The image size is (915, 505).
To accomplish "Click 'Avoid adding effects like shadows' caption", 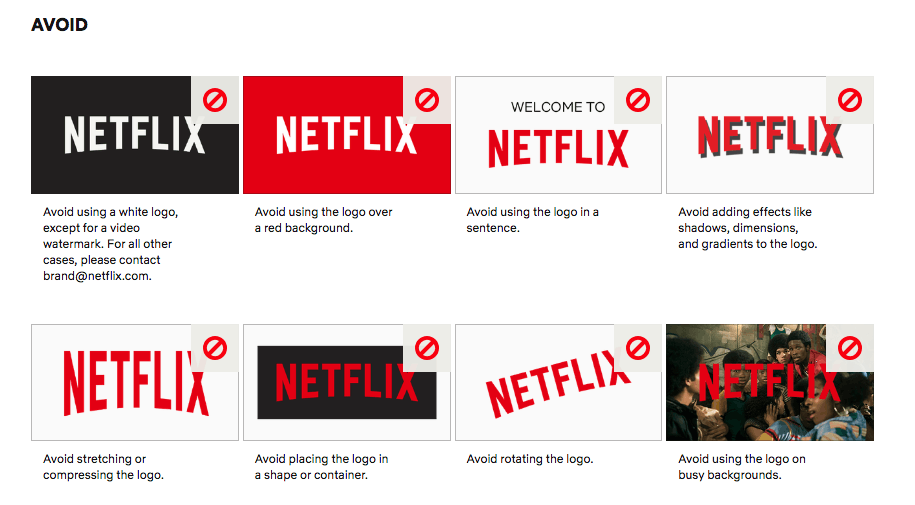I will (x=748, y=228).
